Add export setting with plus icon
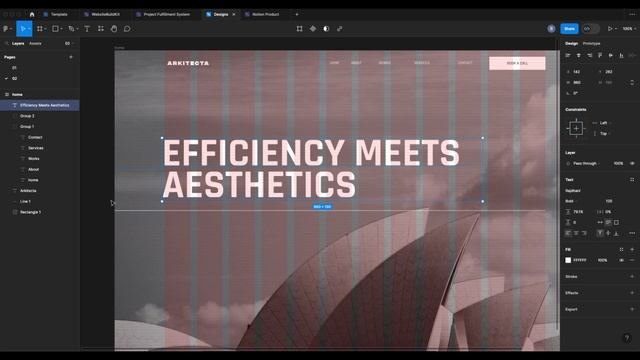640x360 pixels. coord(632,309)
